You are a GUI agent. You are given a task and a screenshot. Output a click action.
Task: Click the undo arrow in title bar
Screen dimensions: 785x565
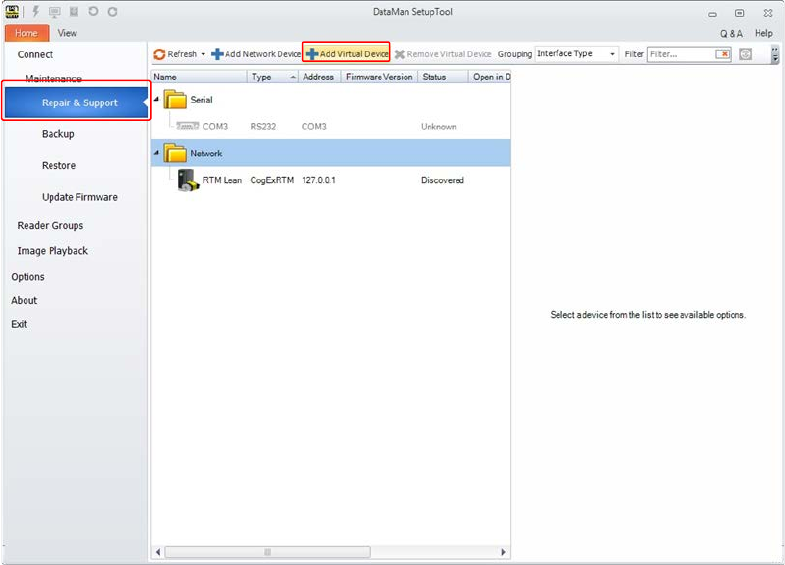pos(93,11)
